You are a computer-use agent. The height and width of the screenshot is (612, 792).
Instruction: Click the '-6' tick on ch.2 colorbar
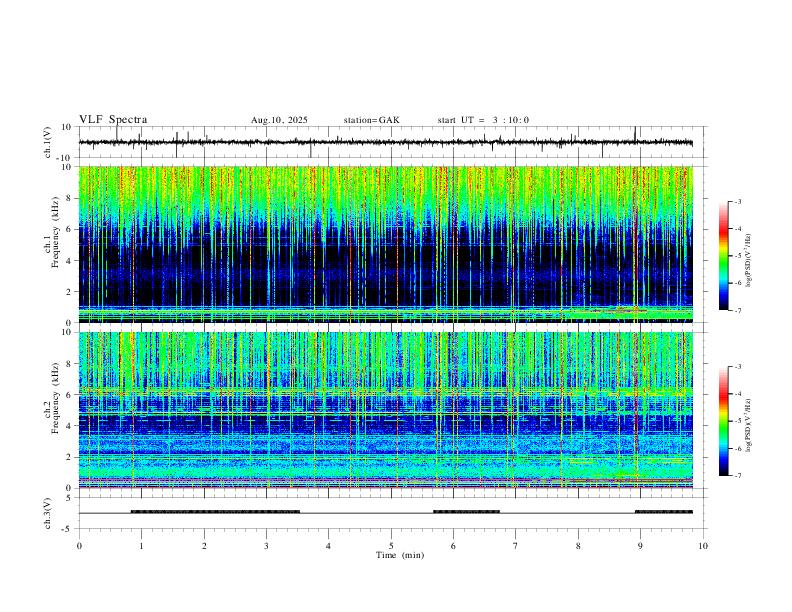pos(737,448)
